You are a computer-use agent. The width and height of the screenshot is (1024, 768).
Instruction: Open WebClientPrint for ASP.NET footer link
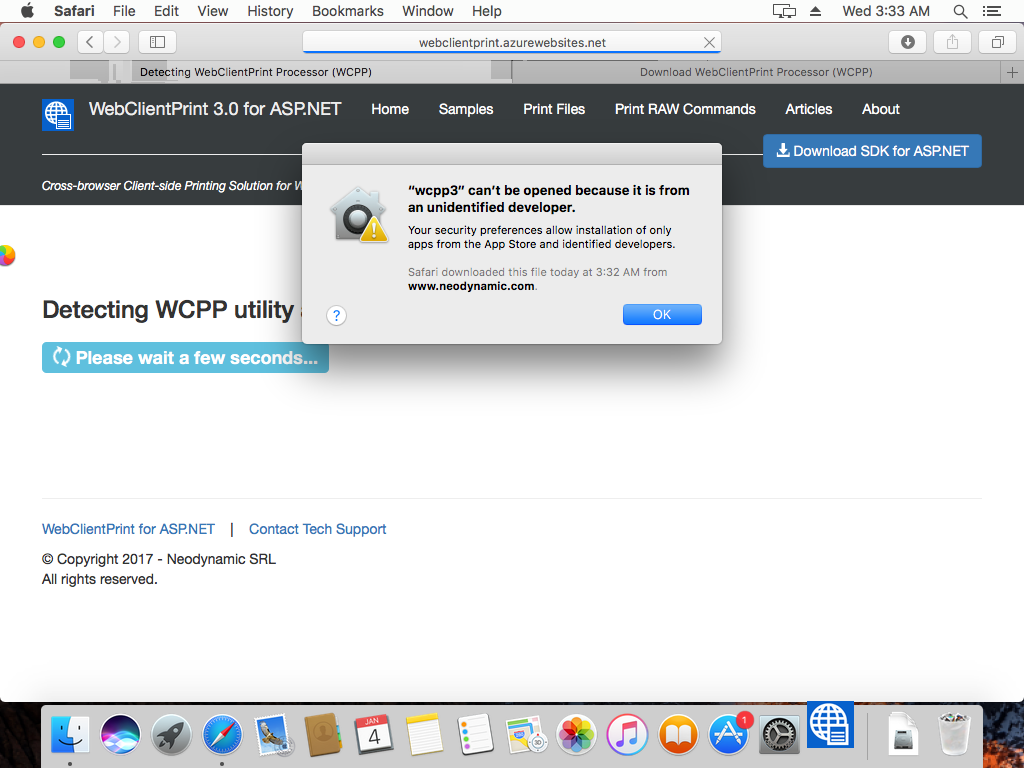pyautogui.click(x=128, y=529)
